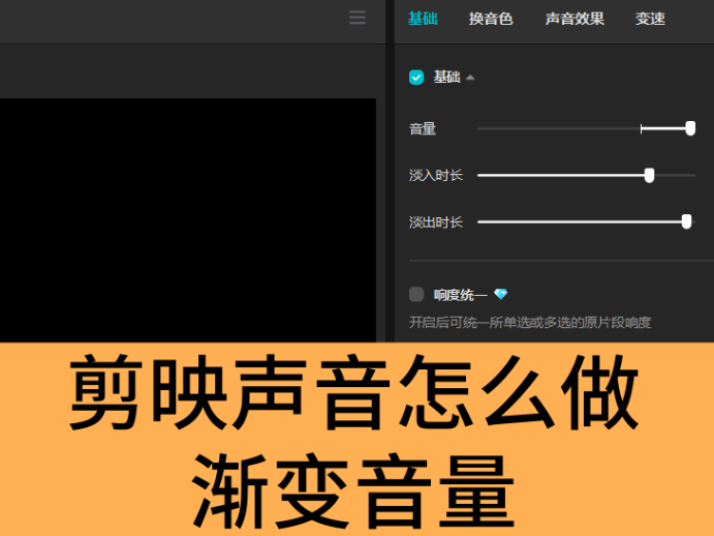
Task: Click the 响度统一 label text
Action: [460, 295]
